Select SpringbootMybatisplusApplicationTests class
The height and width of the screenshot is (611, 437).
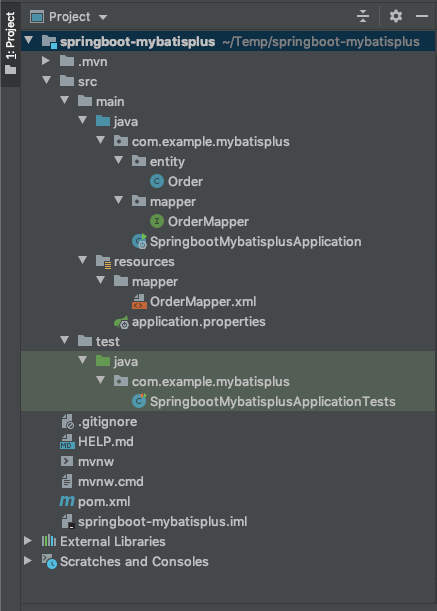pyautogui.click(x=272, y=402)
